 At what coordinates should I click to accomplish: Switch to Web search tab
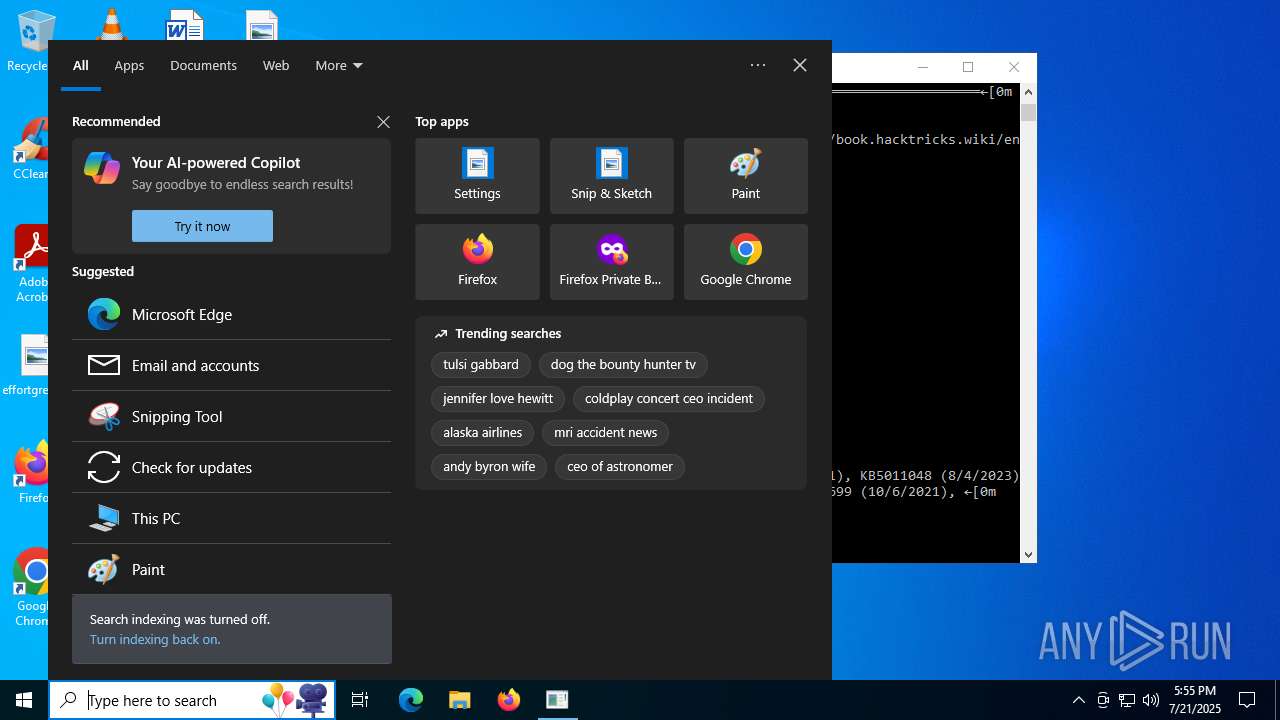[276, 65]
